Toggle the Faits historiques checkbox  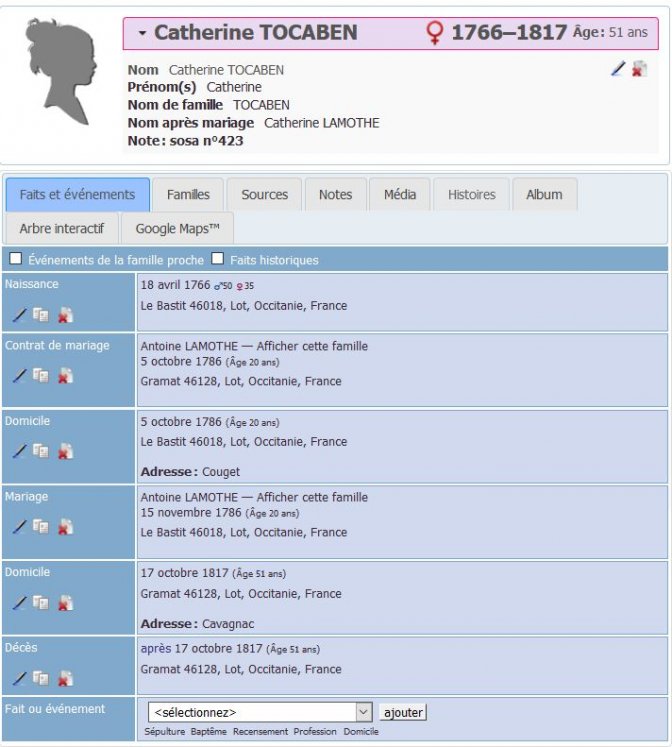tap(217, 259)
